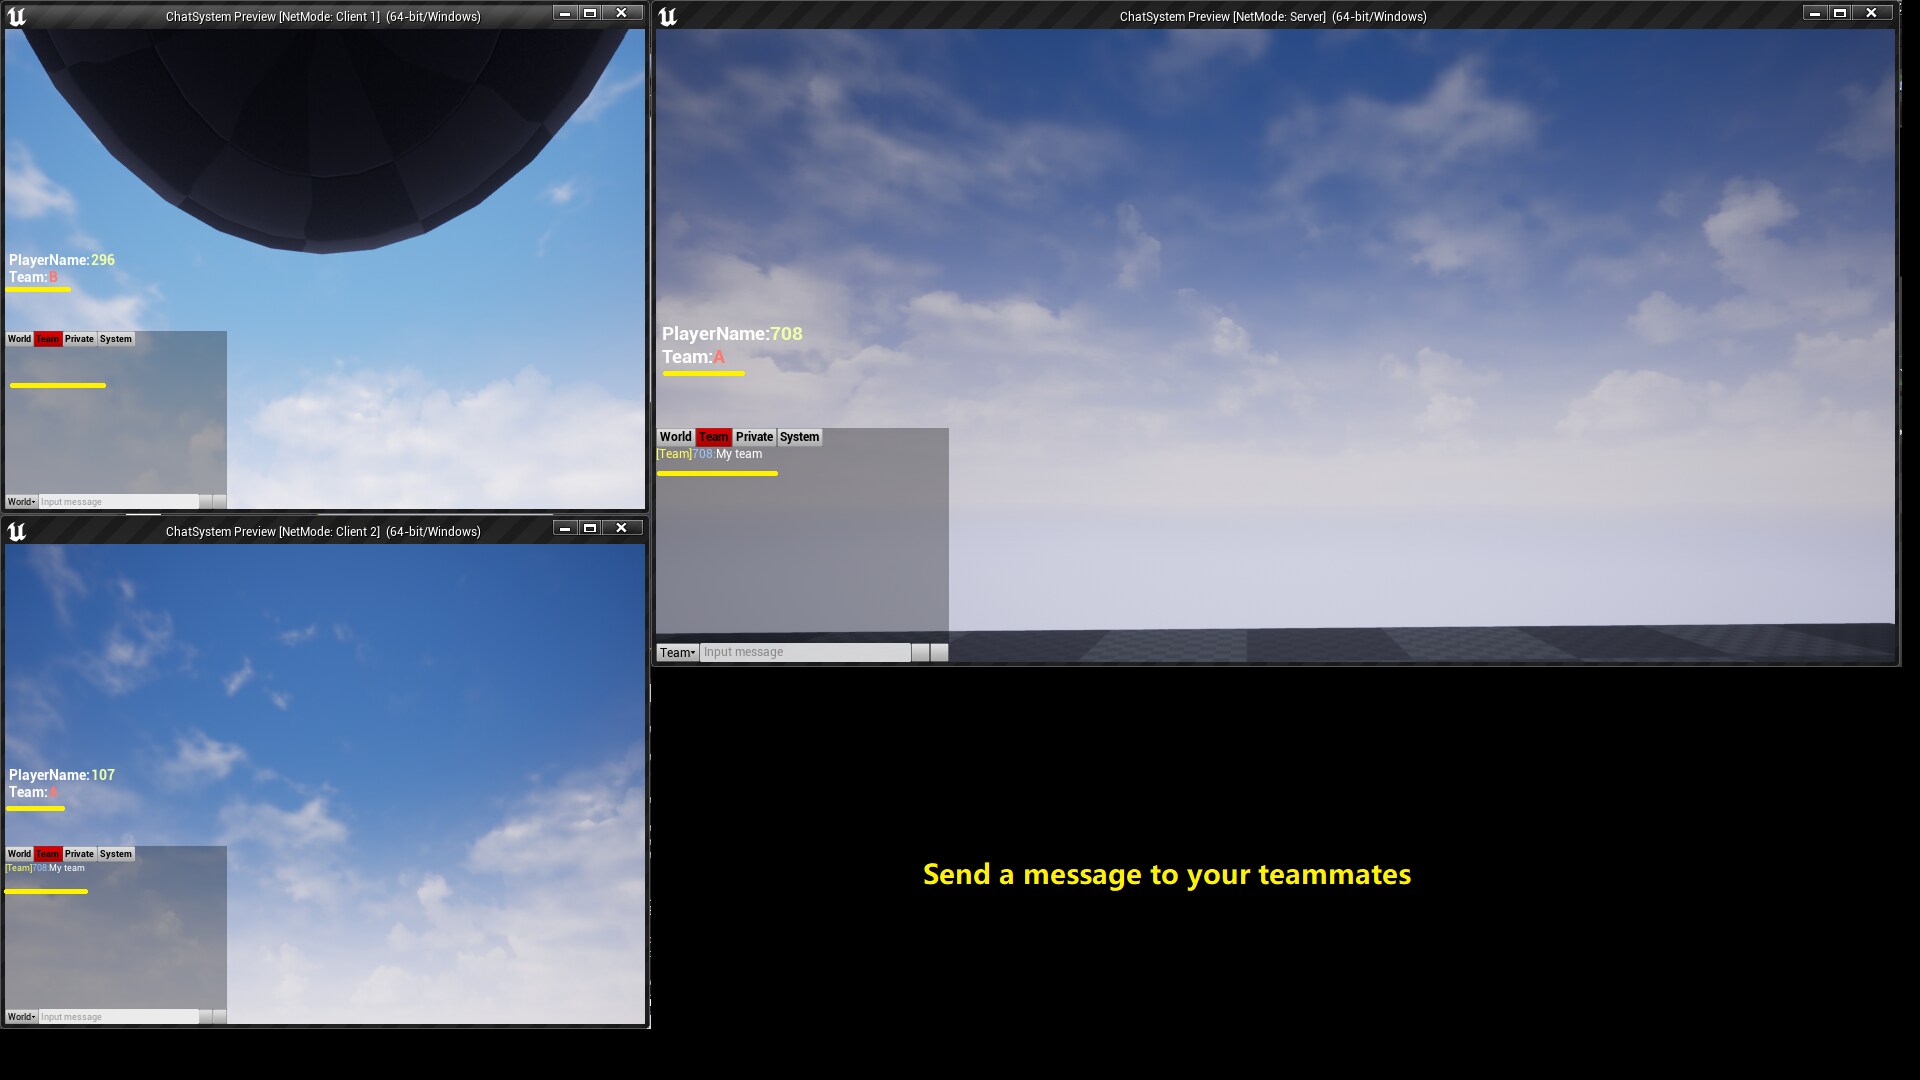Click the Team message from 708 in Server chat
The width and height of the screenshot is (1920, 1080).
(709, 454)
